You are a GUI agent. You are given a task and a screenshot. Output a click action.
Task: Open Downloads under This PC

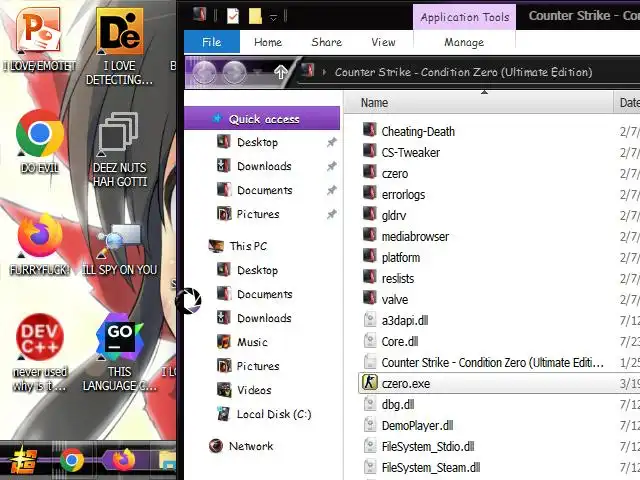[x=264, y=318]
